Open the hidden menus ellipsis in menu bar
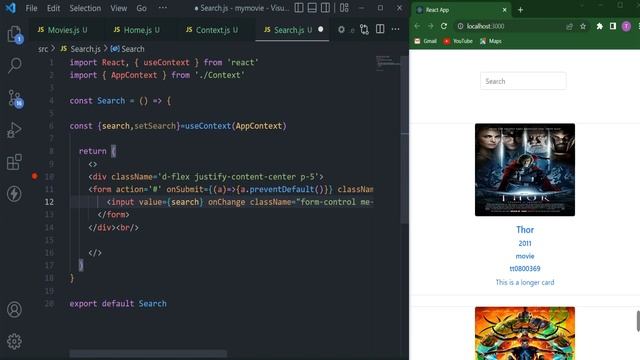The image size is (640, 360). (162, 8)
